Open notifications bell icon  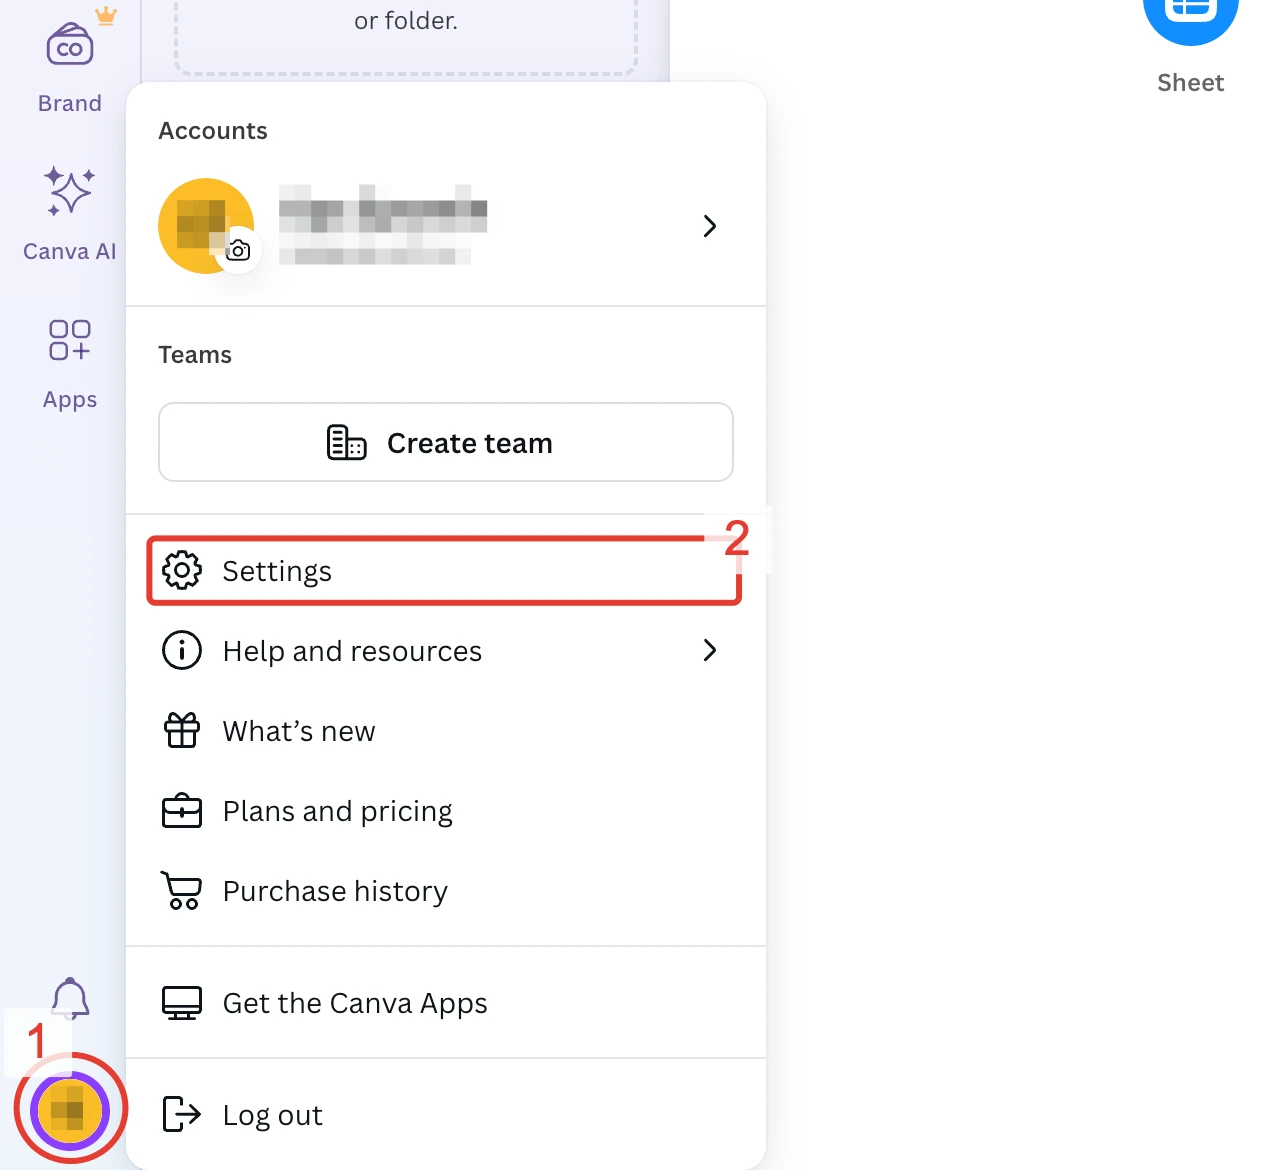tap(70, 998)
